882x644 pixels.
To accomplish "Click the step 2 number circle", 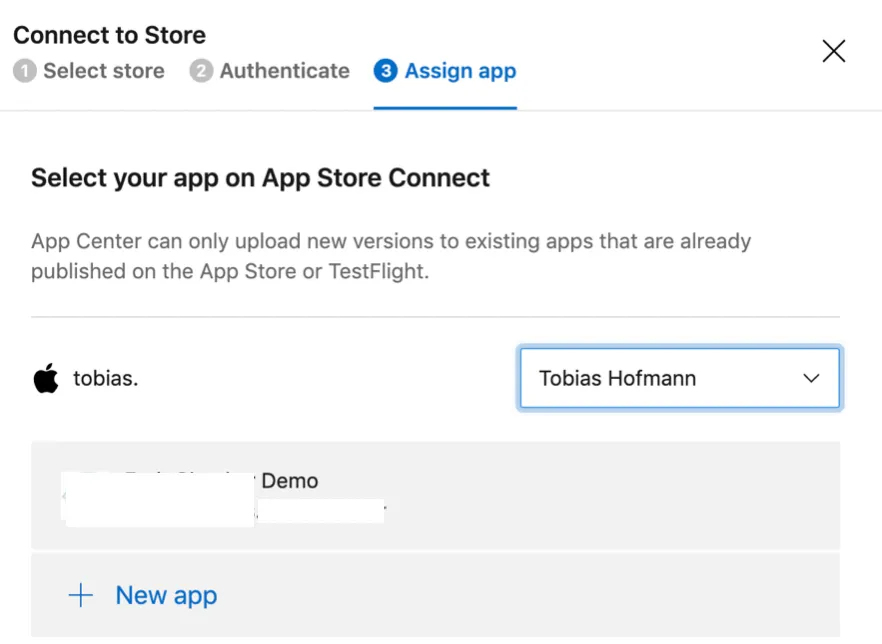I will (x=201, y=72).
